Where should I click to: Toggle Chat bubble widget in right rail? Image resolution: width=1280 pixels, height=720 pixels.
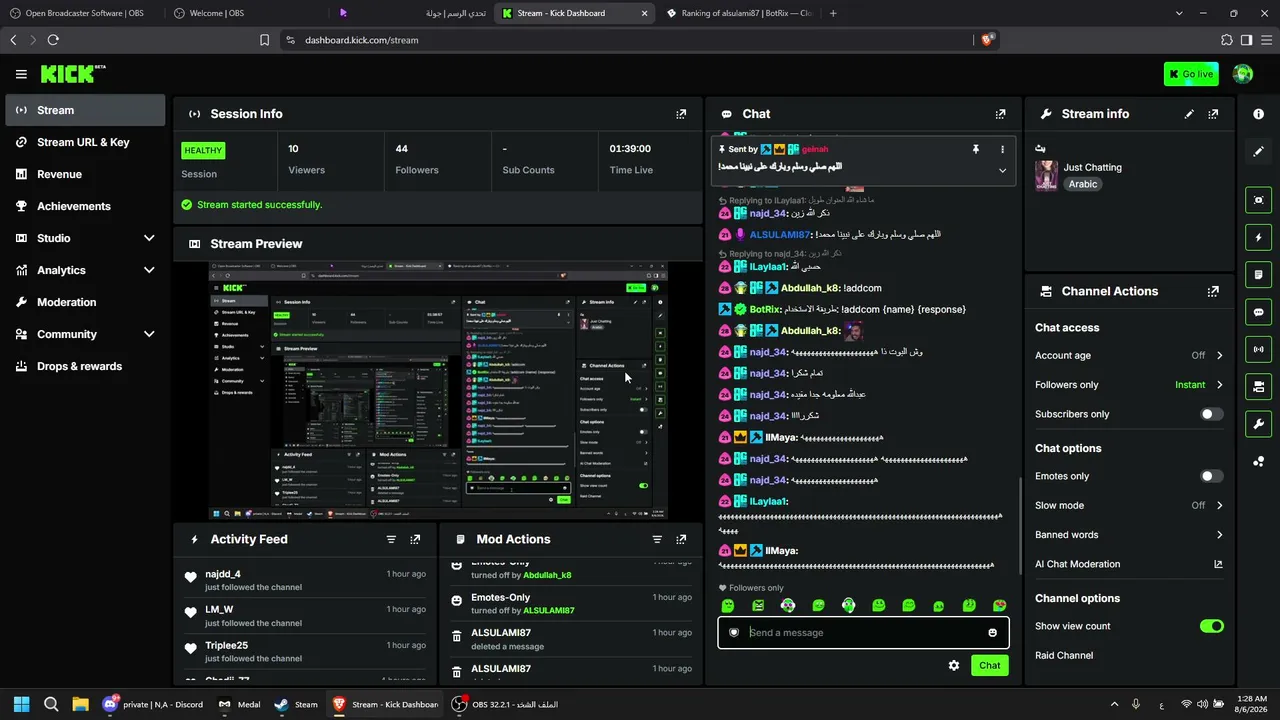pos(1258,312)
